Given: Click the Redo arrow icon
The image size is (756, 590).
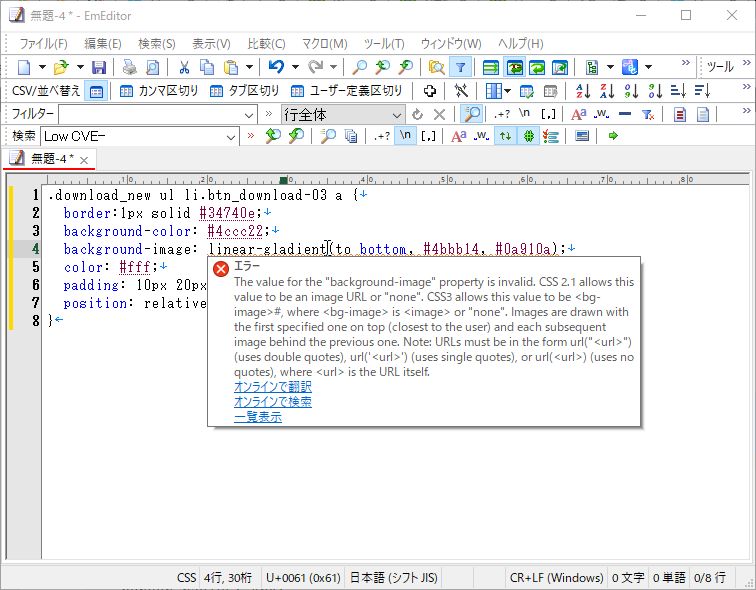Looking at the screenshot, I should click(315, 67).
